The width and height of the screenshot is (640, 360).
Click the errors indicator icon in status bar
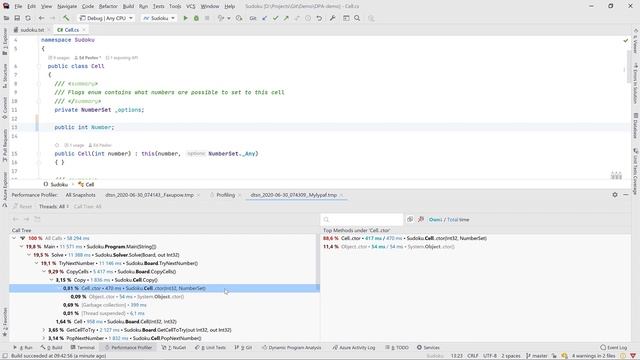pyautogui.click(x=633, y=356)
